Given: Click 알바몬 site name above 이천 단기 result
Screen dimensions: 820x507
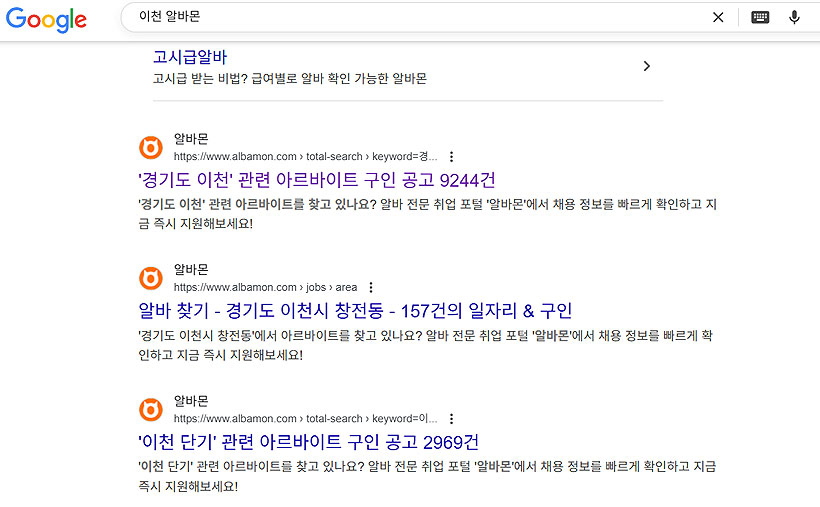Looking at the screenshot, I should [191, 401].
